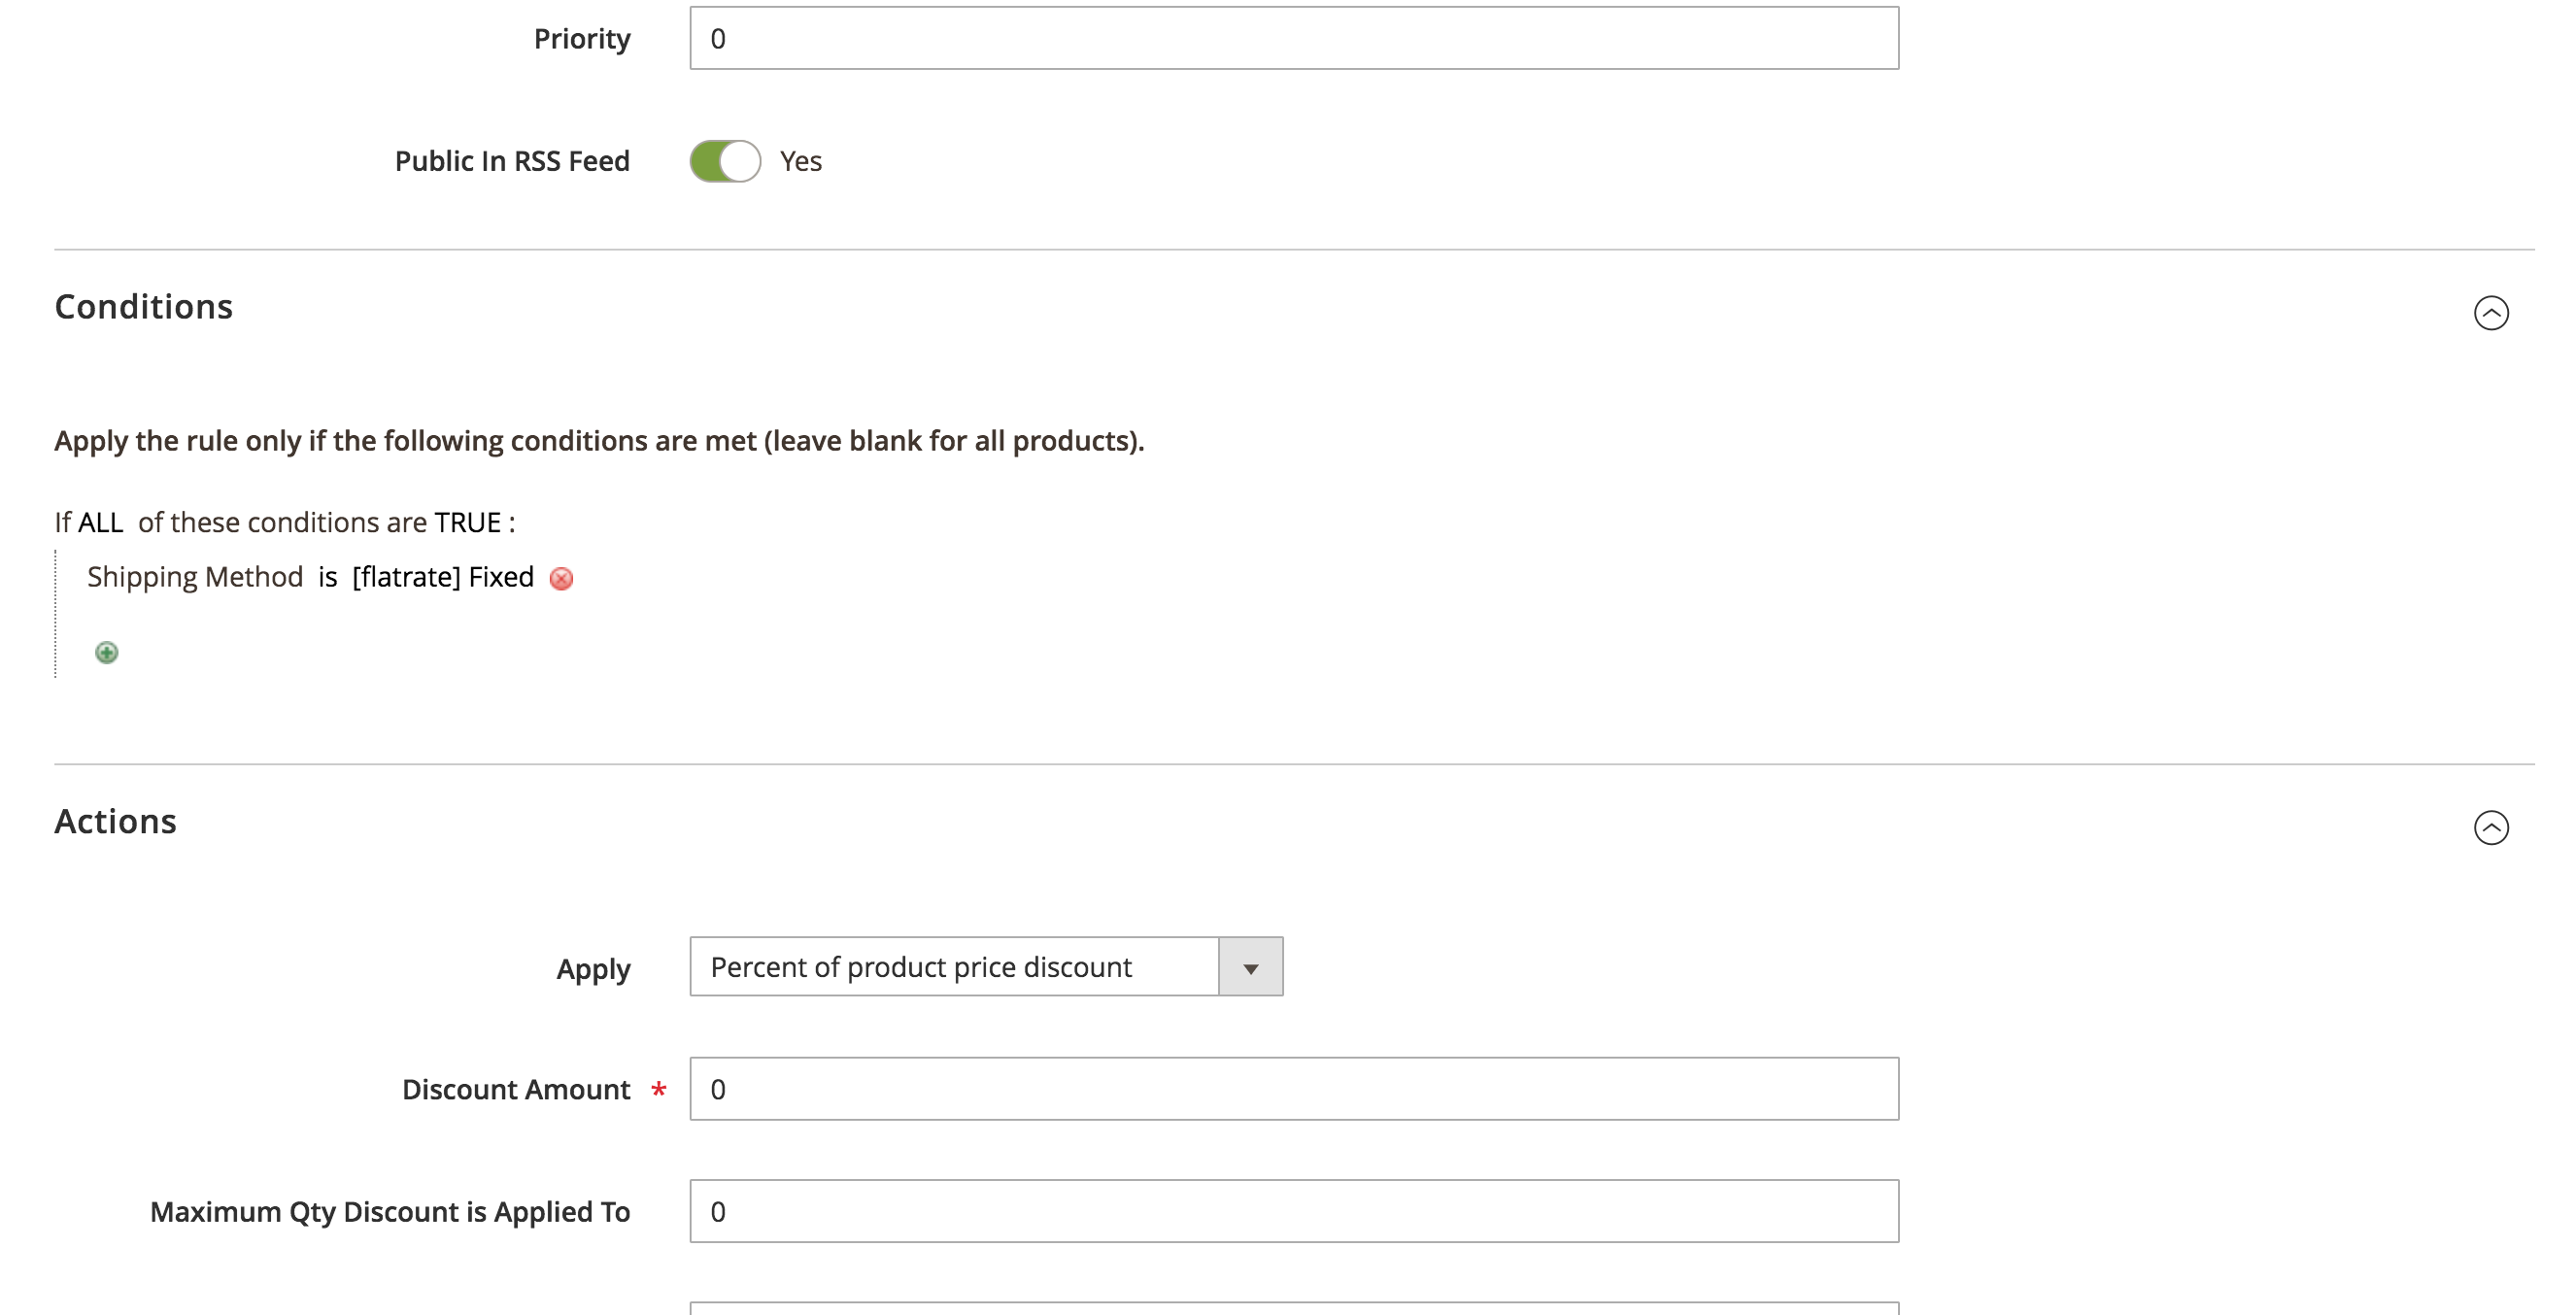Toggle Public In RSS Feed switch
The image size is (2576, 1315).
[x=725, y=161]
